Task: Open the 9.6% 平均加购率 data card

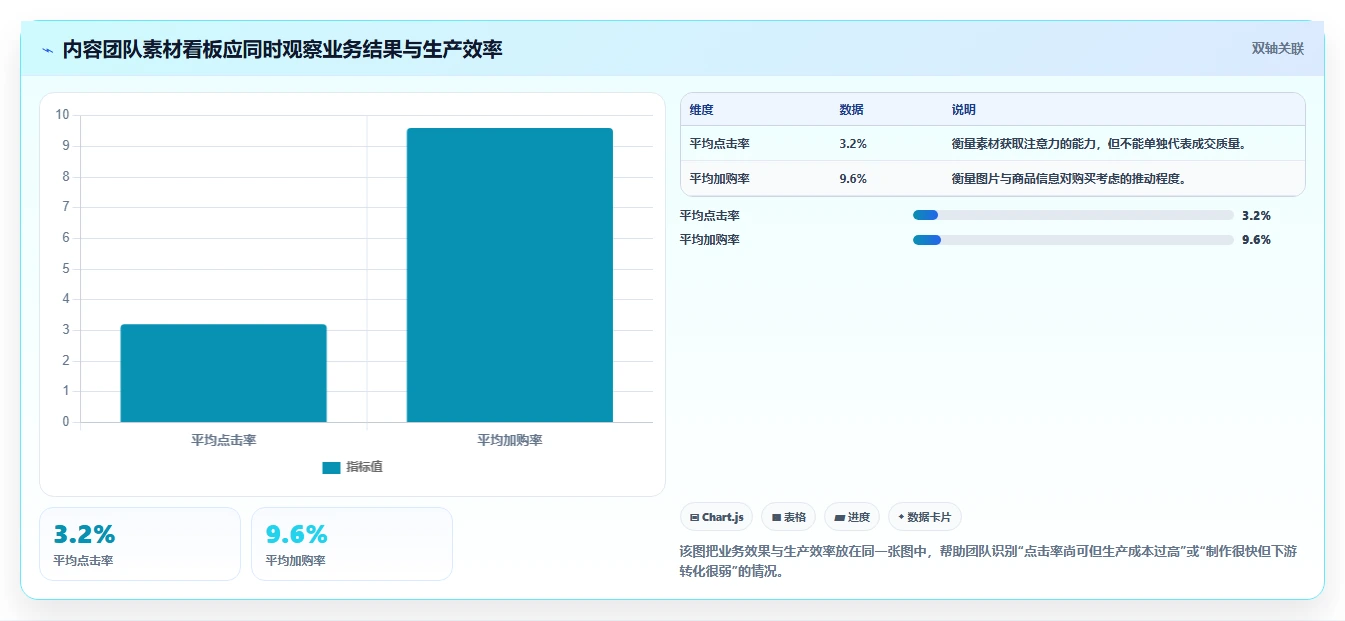Action: 352,544
